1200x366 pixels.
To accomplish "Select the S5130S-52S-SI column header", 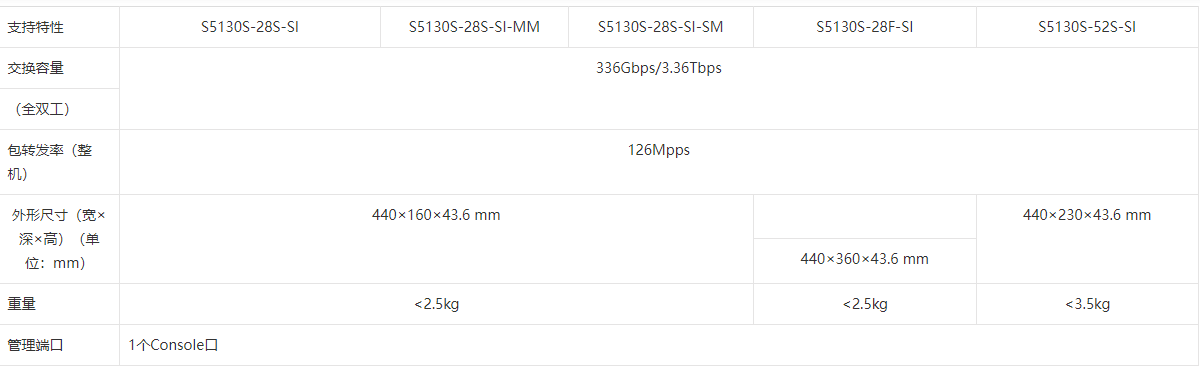I will click(x=1087, y=27).
